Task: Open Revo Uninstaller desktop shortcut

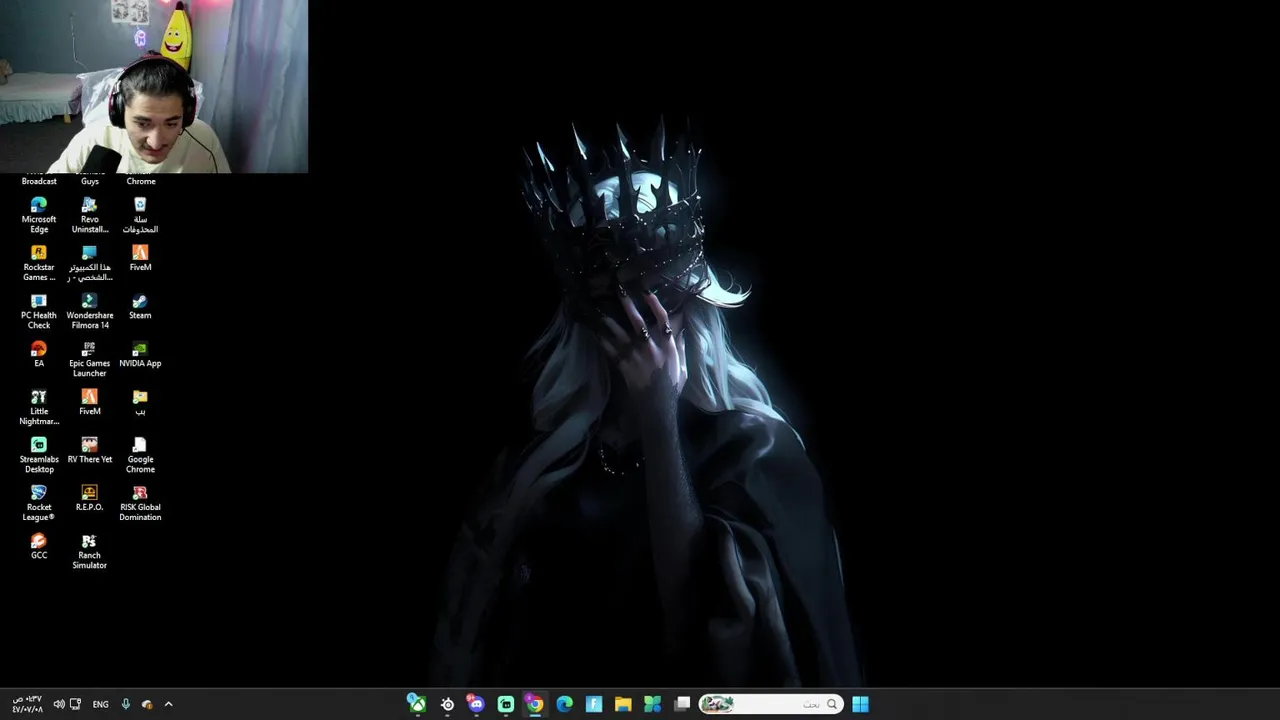Action: (x=89, y=215)
